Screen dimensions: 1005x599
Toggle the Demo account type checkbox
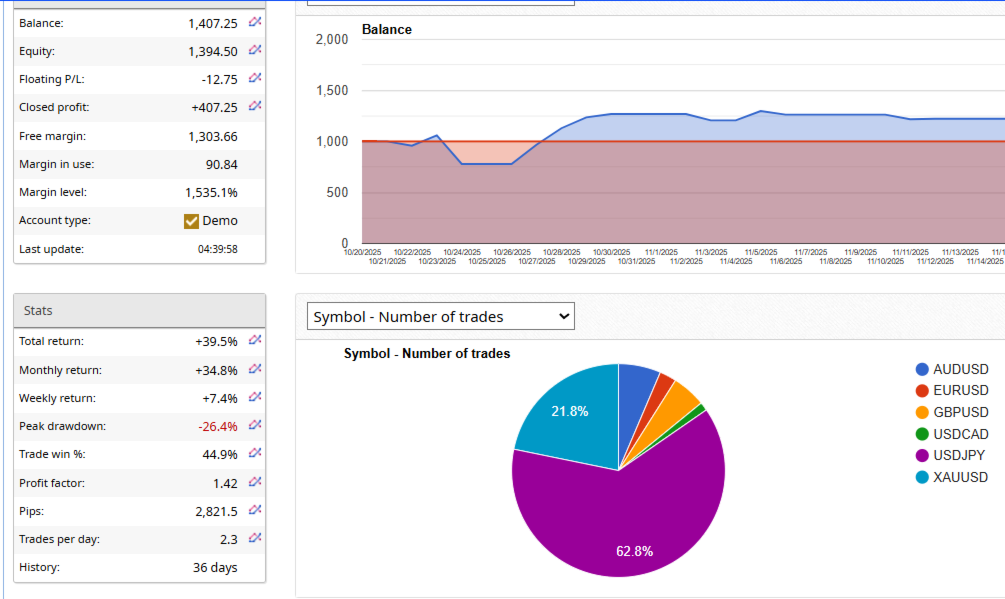[x=191, y=221]
